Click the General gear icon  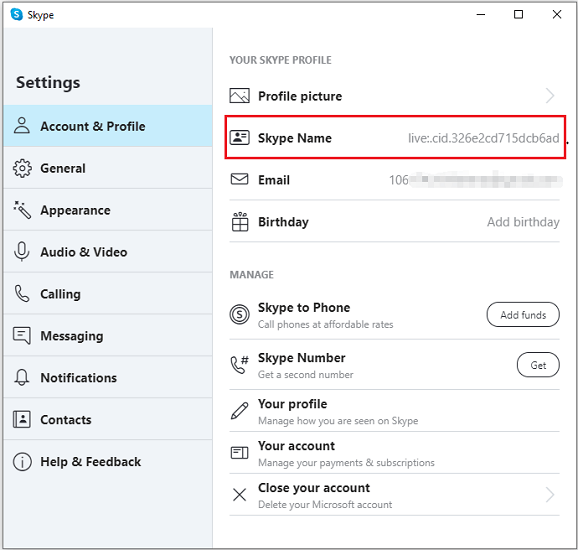point(22,168)
